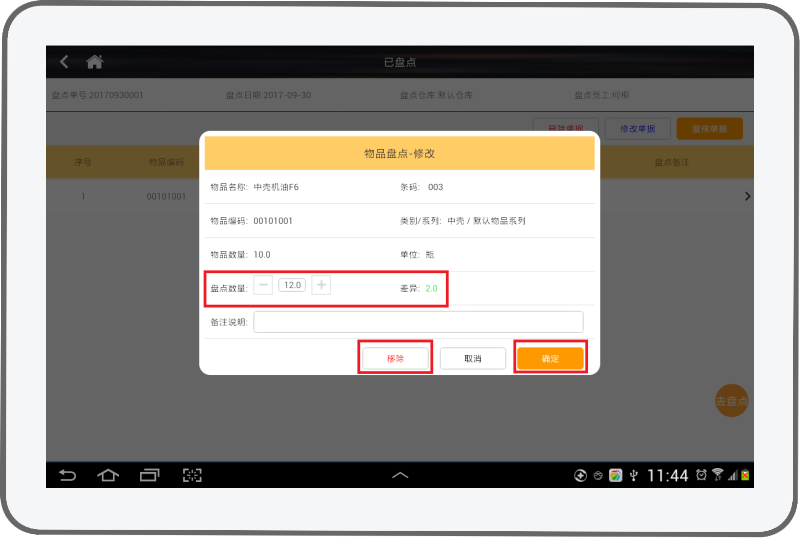Click the minus button for 盘点数量
Screen dimensions: 800x538
264,285
